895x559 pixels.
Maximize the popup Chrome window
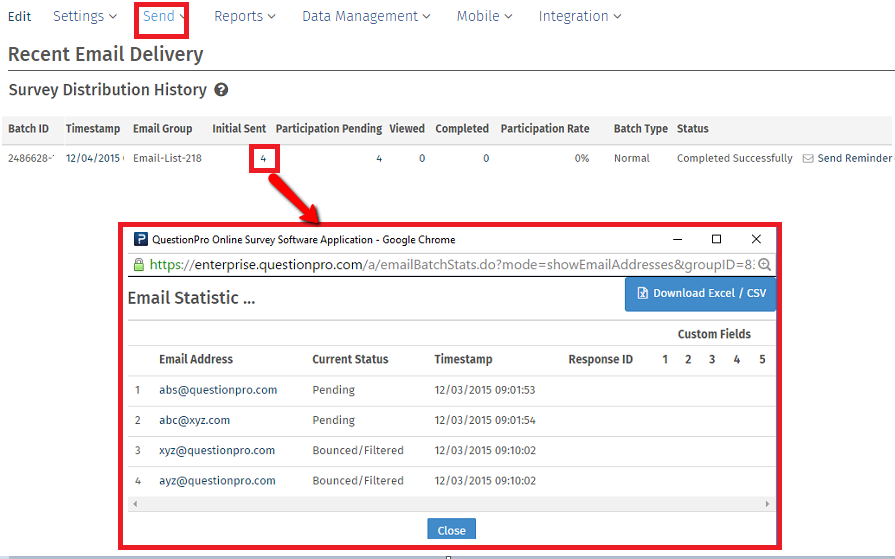716,240
